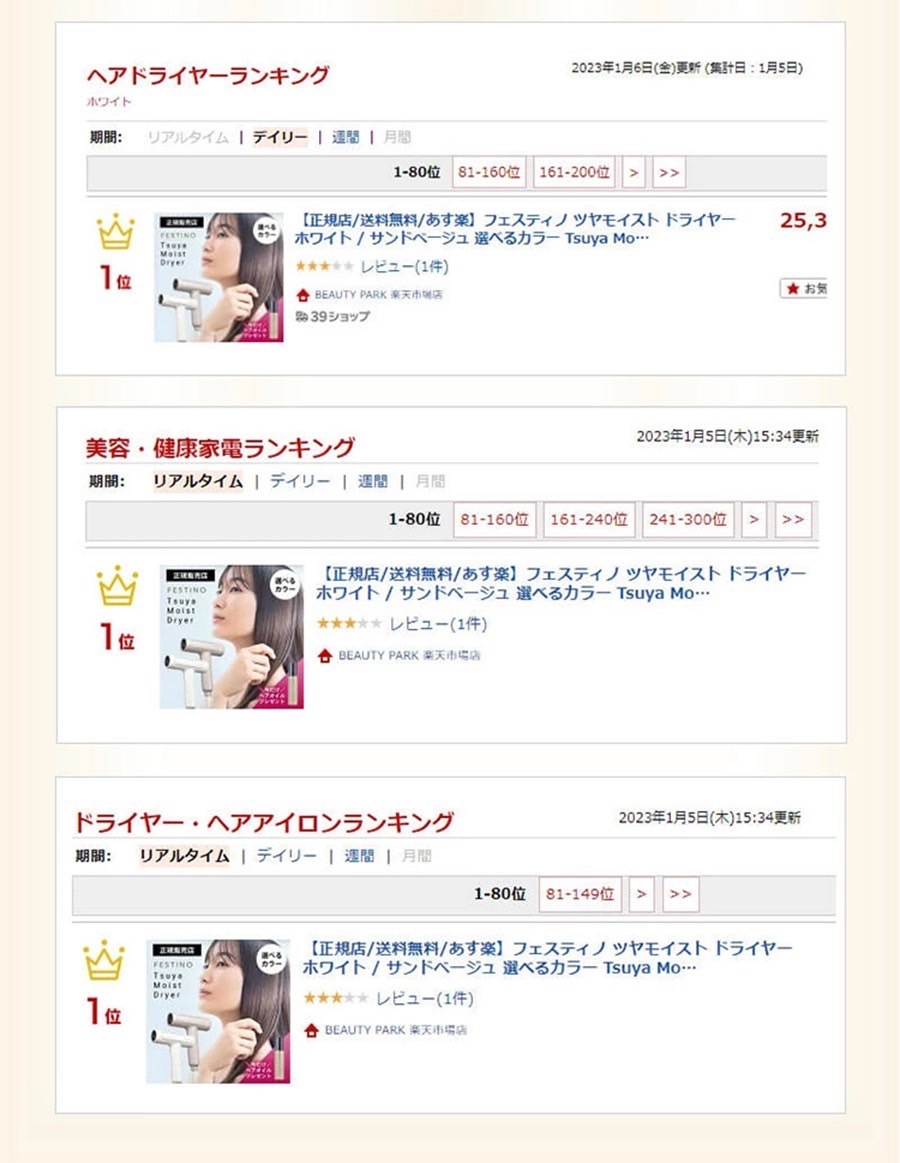The height and width of the screenshot is (1163, 900).
Task: Open product title link in ヘアドライヤーランキング
Action: click(515, 228)
